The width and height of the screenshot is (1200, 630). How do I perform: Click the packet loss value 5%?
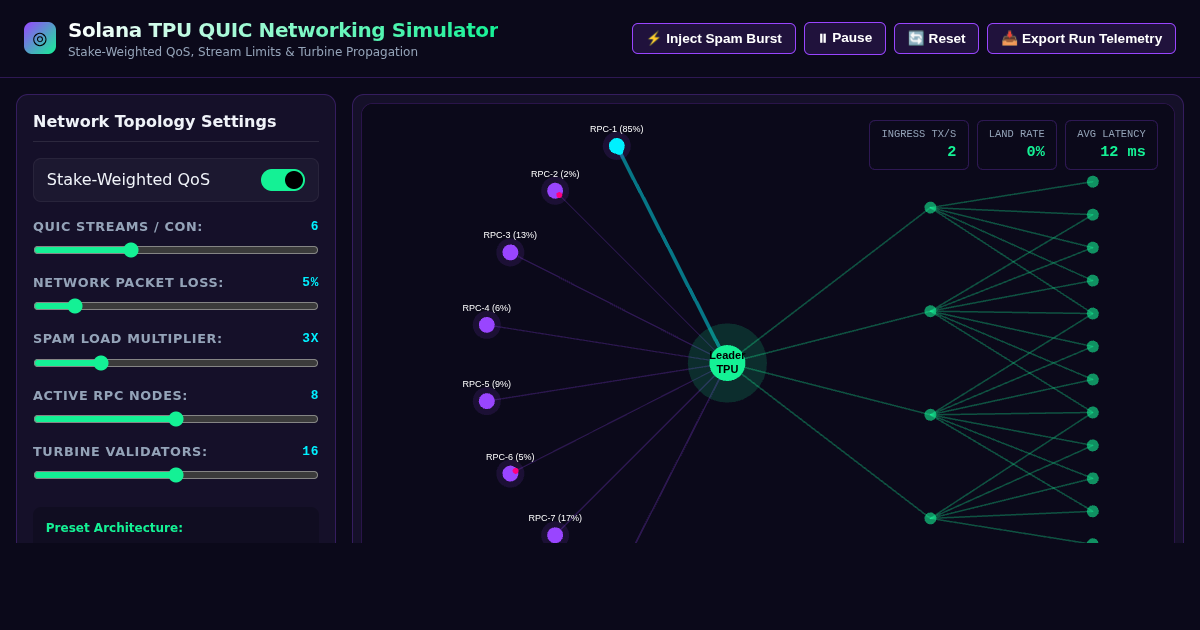click(x=310, y=282)
